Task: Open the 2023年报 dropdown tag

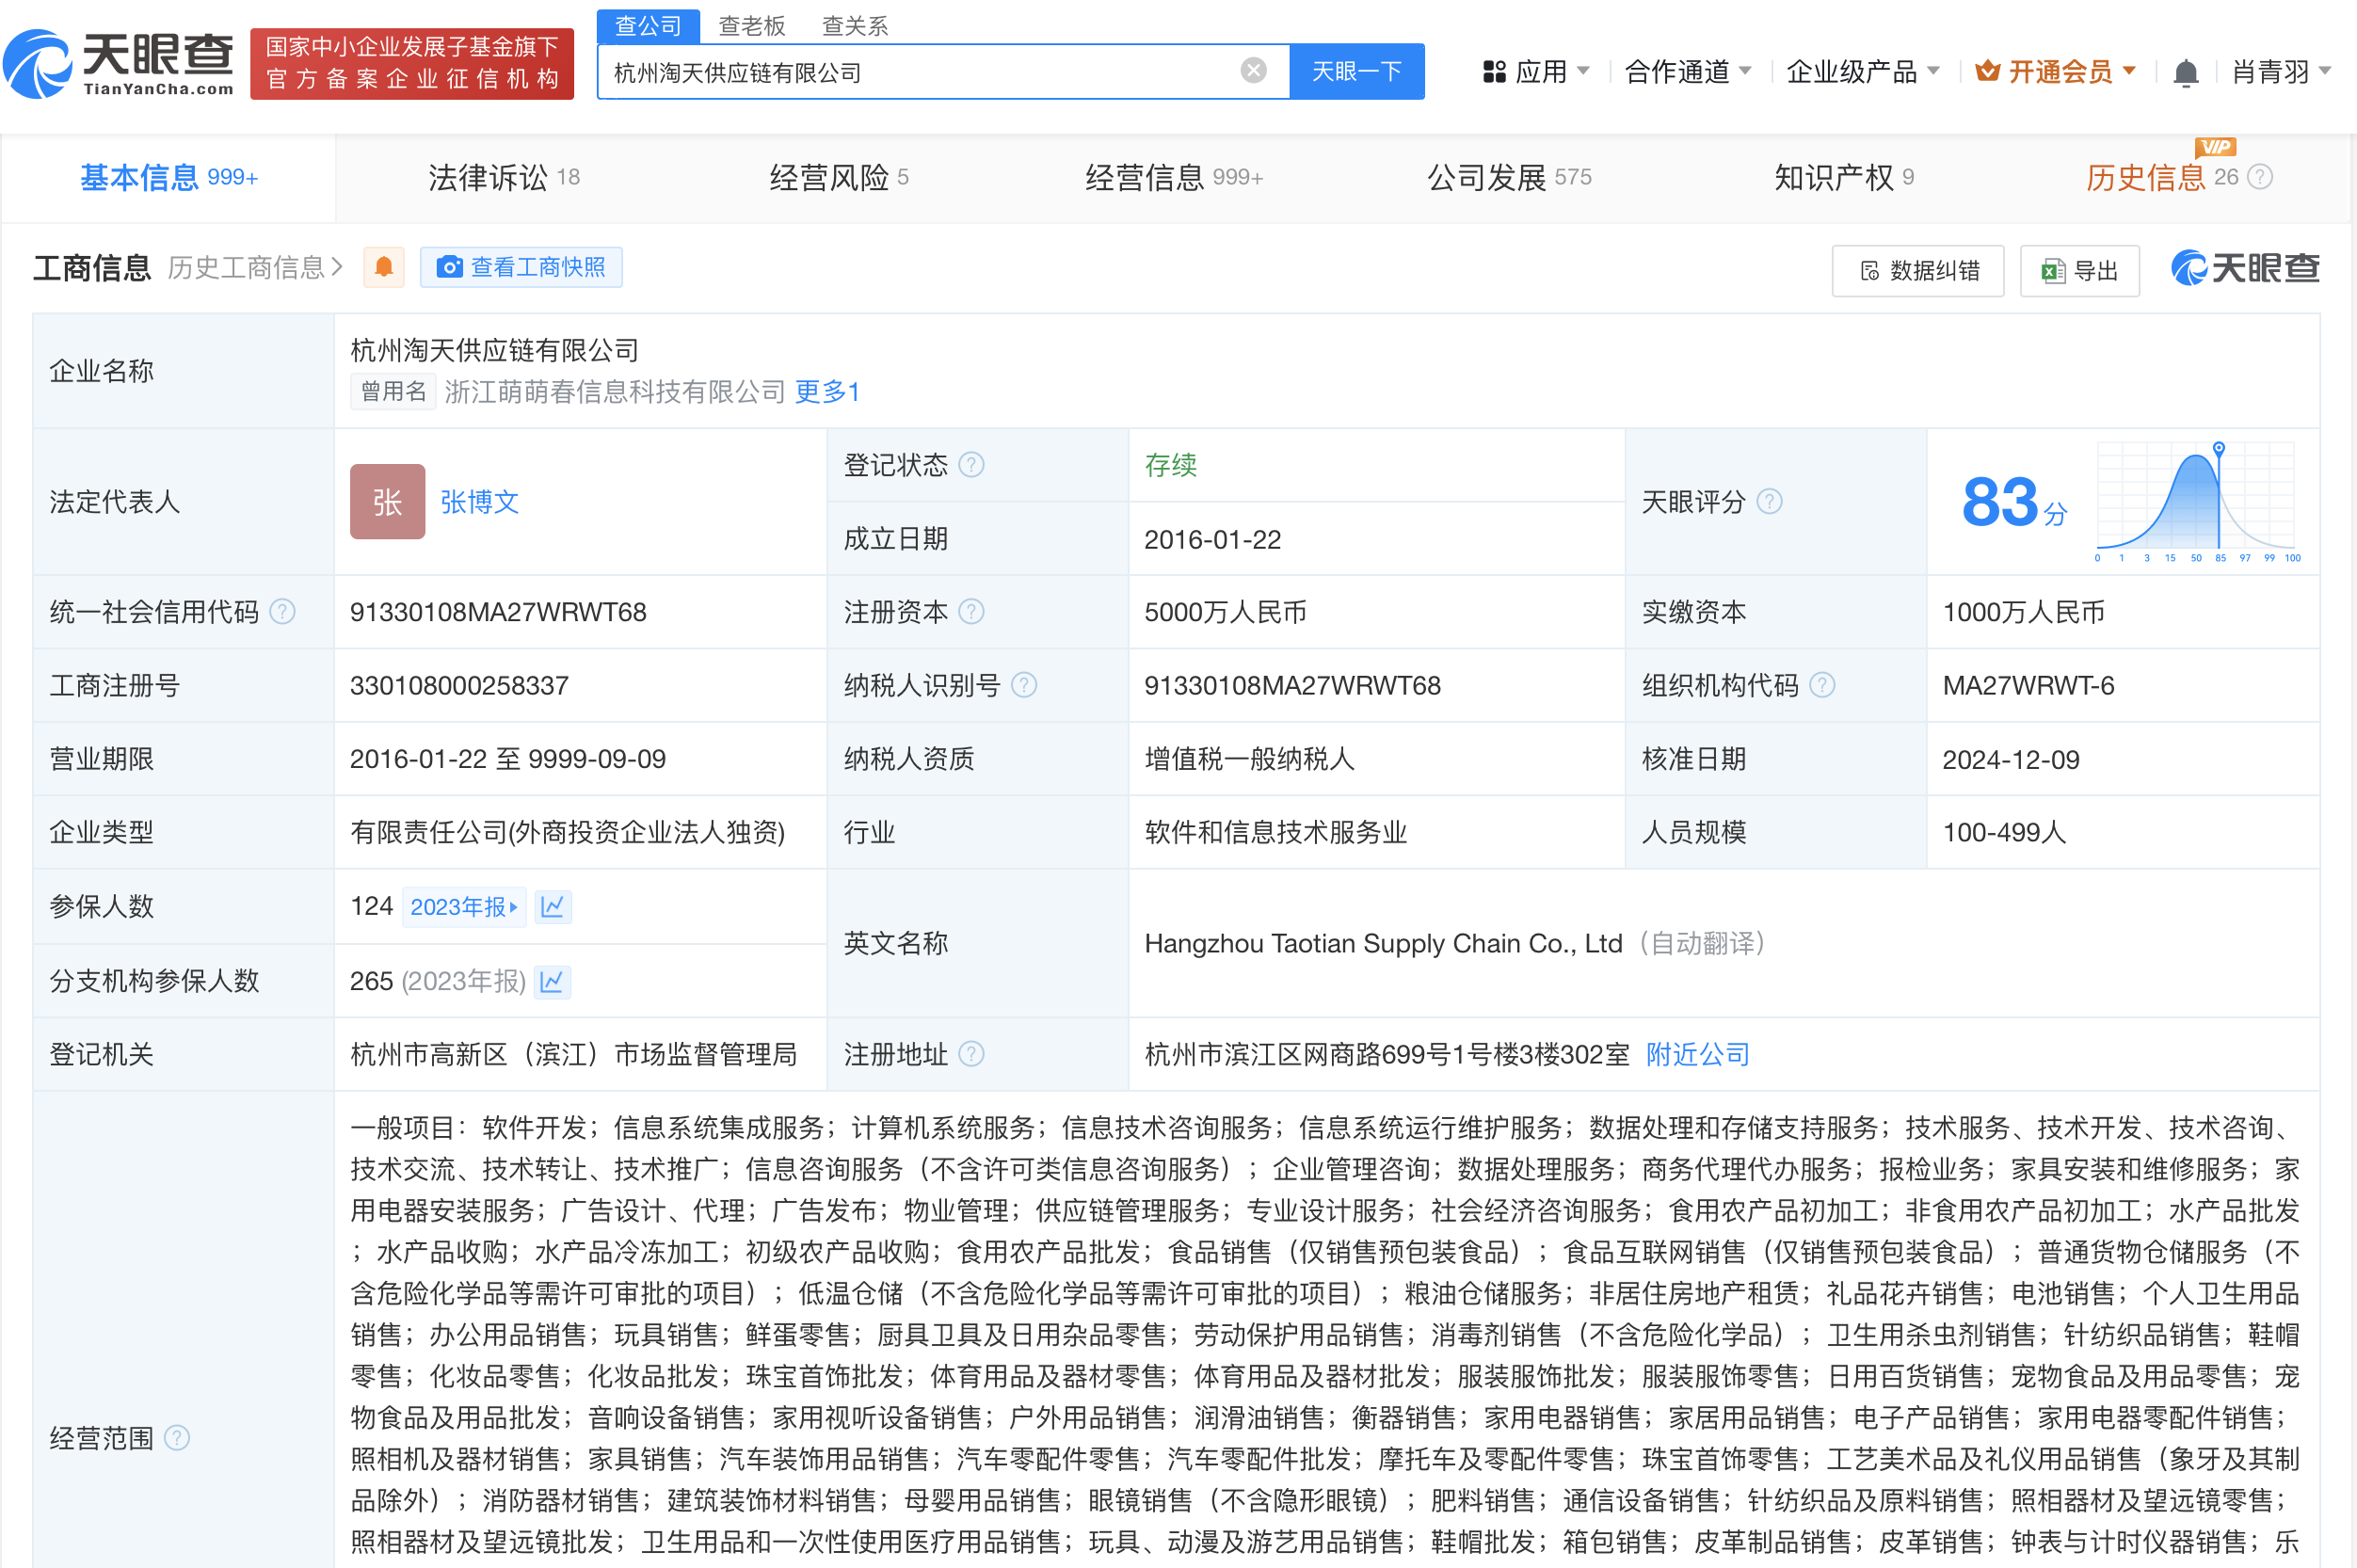Action: point(464,907)
